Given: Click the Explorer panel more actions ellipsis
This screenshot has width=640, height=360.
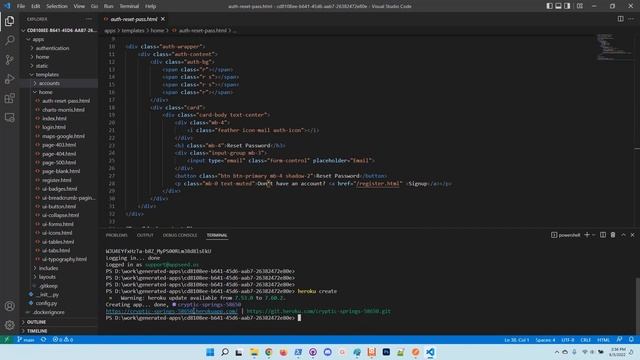Looking at the screenshot, I should pyautogui.click(x=89, y=19).
